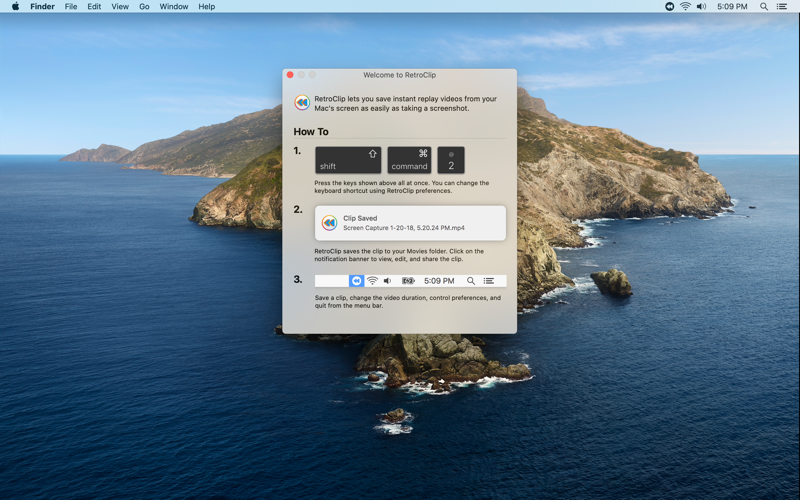Open the File menu
Screen dimensions: 800x500
point(71,7)
